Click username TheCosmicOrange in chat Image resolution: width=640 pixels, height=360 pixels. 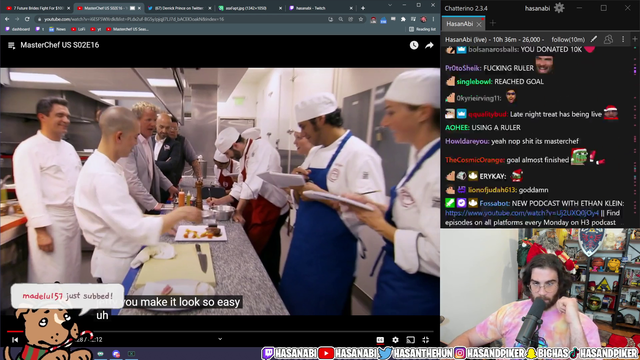(x=475, y=160)
